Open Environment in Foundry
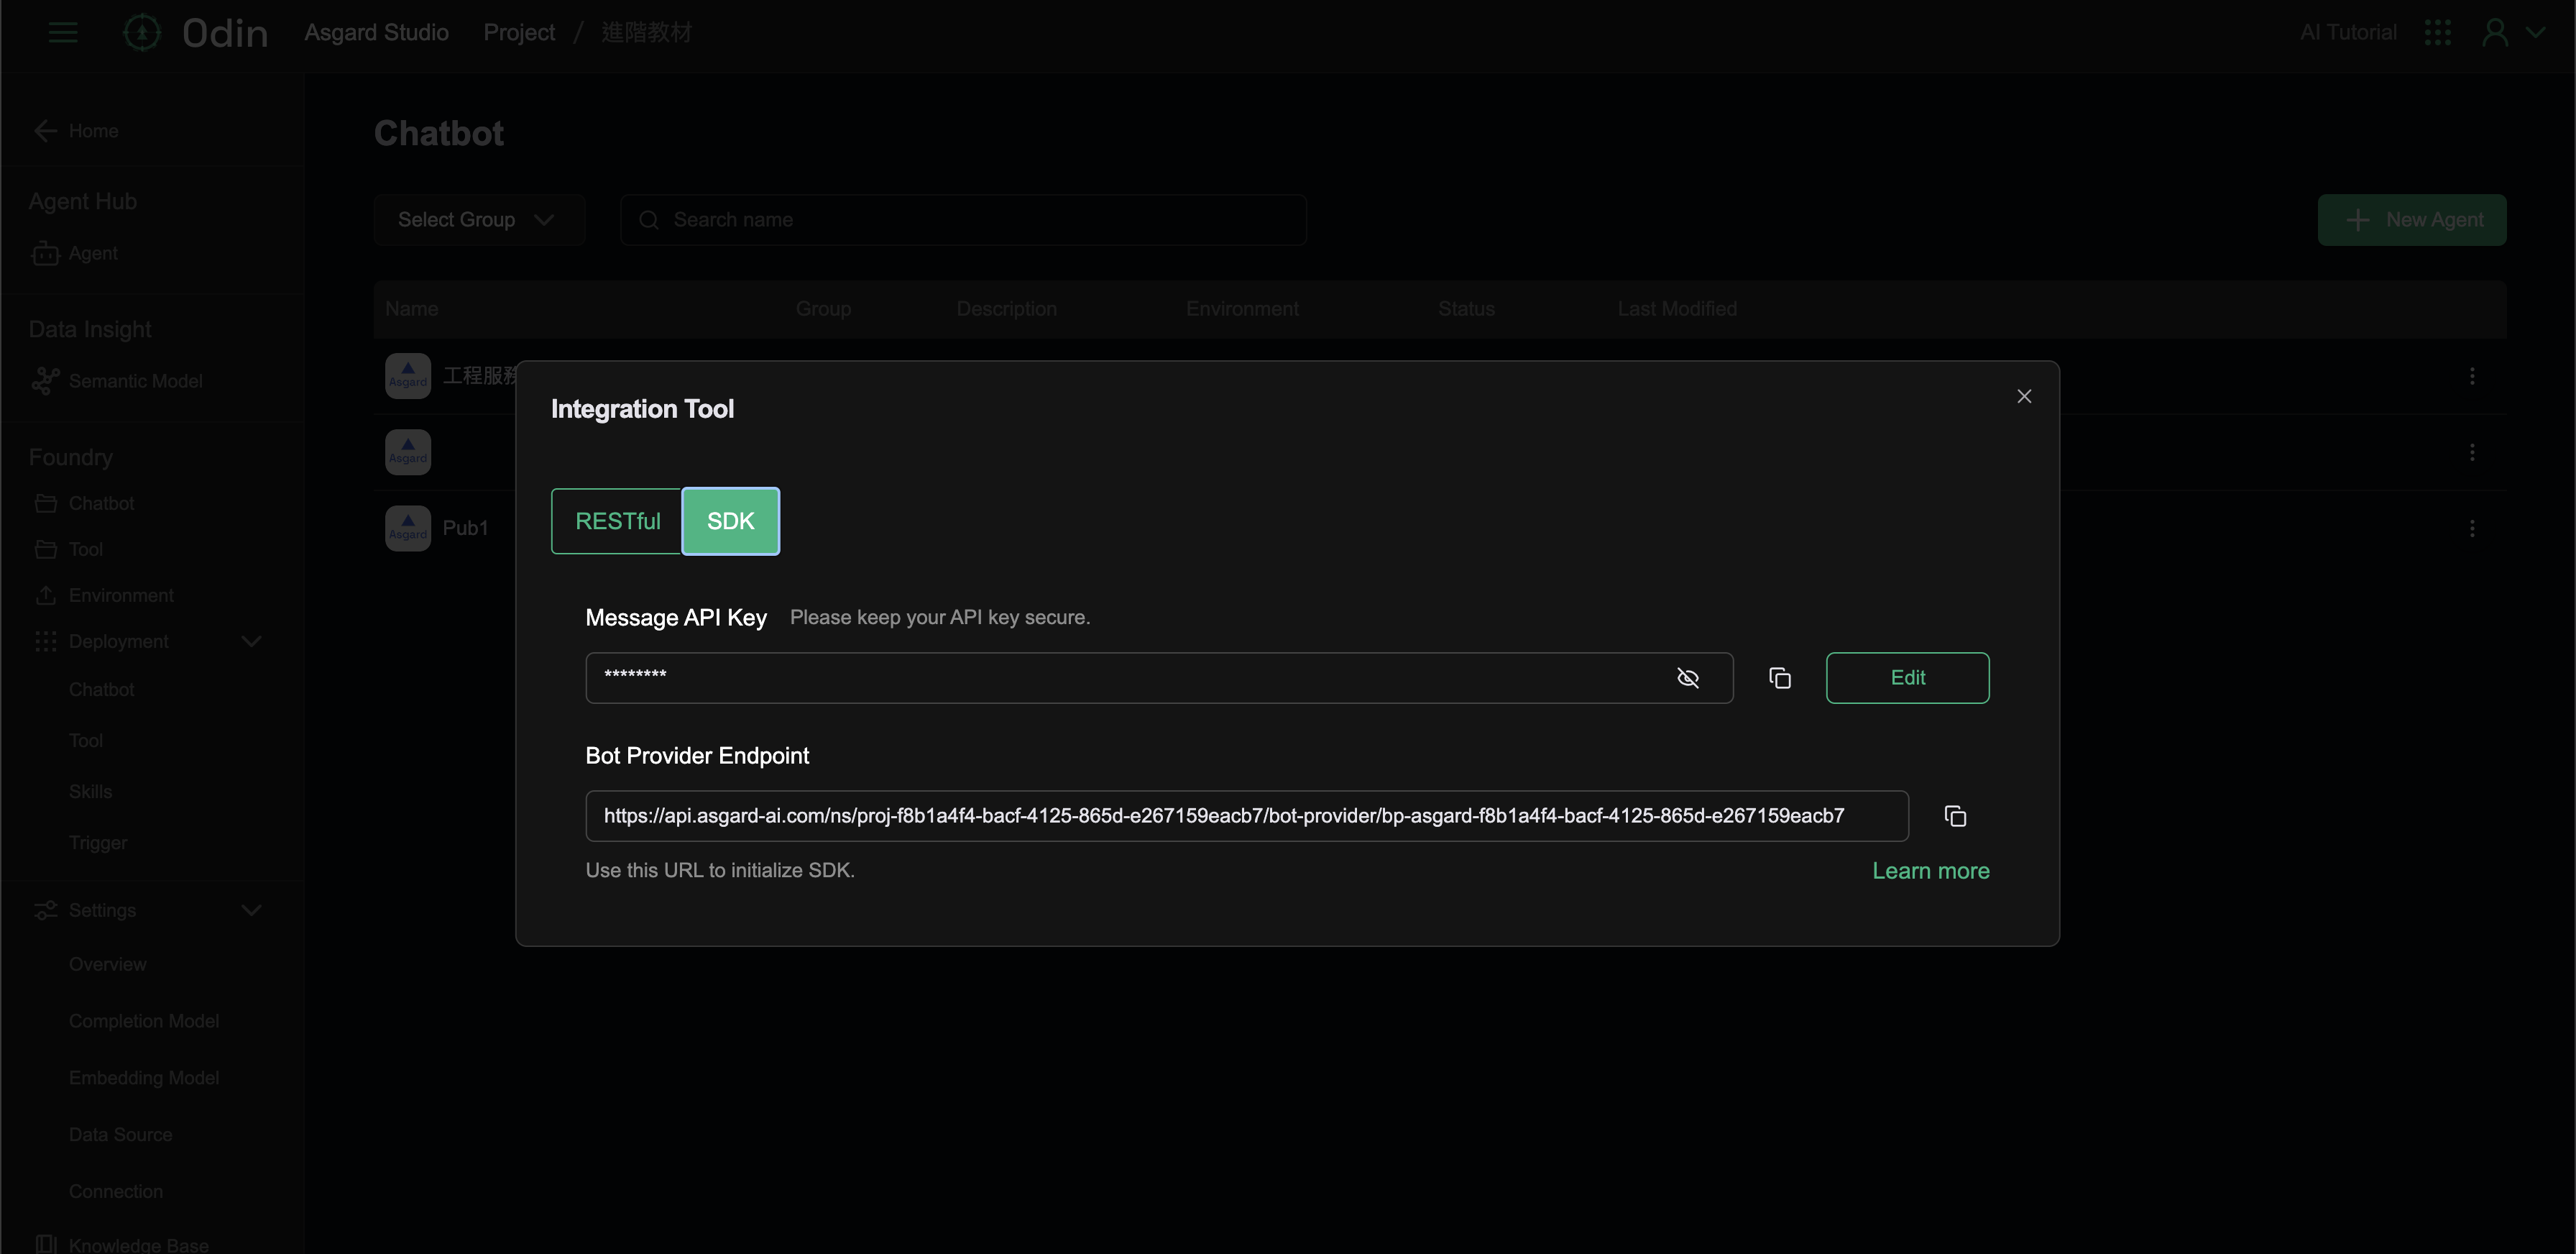This screenshot has height=1254, width=2576. (x=121, y=595)
